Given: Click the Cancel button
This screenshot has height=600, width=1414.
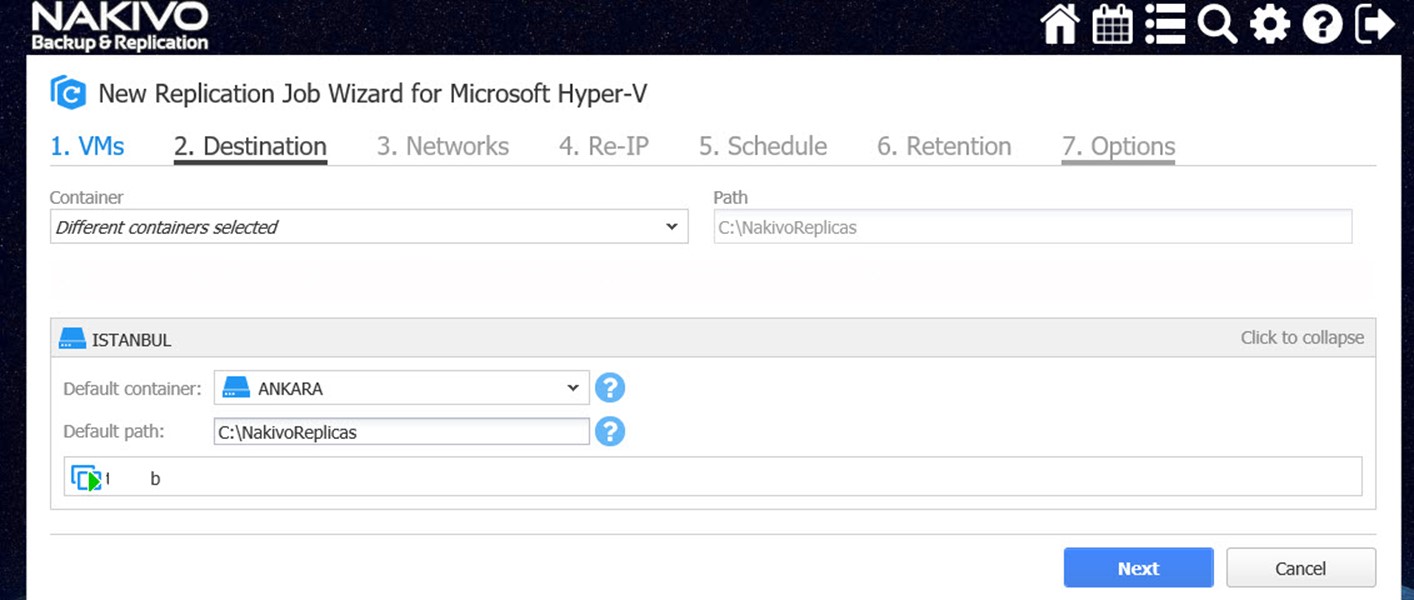Looking at the screenshot, I should [1301, 568].
